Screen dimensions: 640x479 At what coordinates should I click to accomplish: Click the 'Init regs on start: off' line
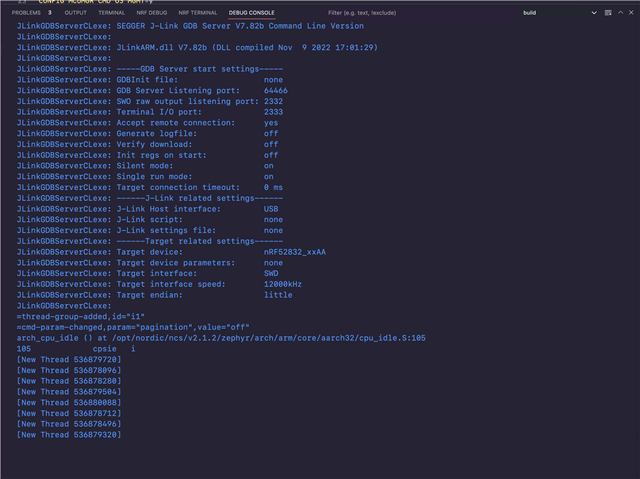point(147,155)
